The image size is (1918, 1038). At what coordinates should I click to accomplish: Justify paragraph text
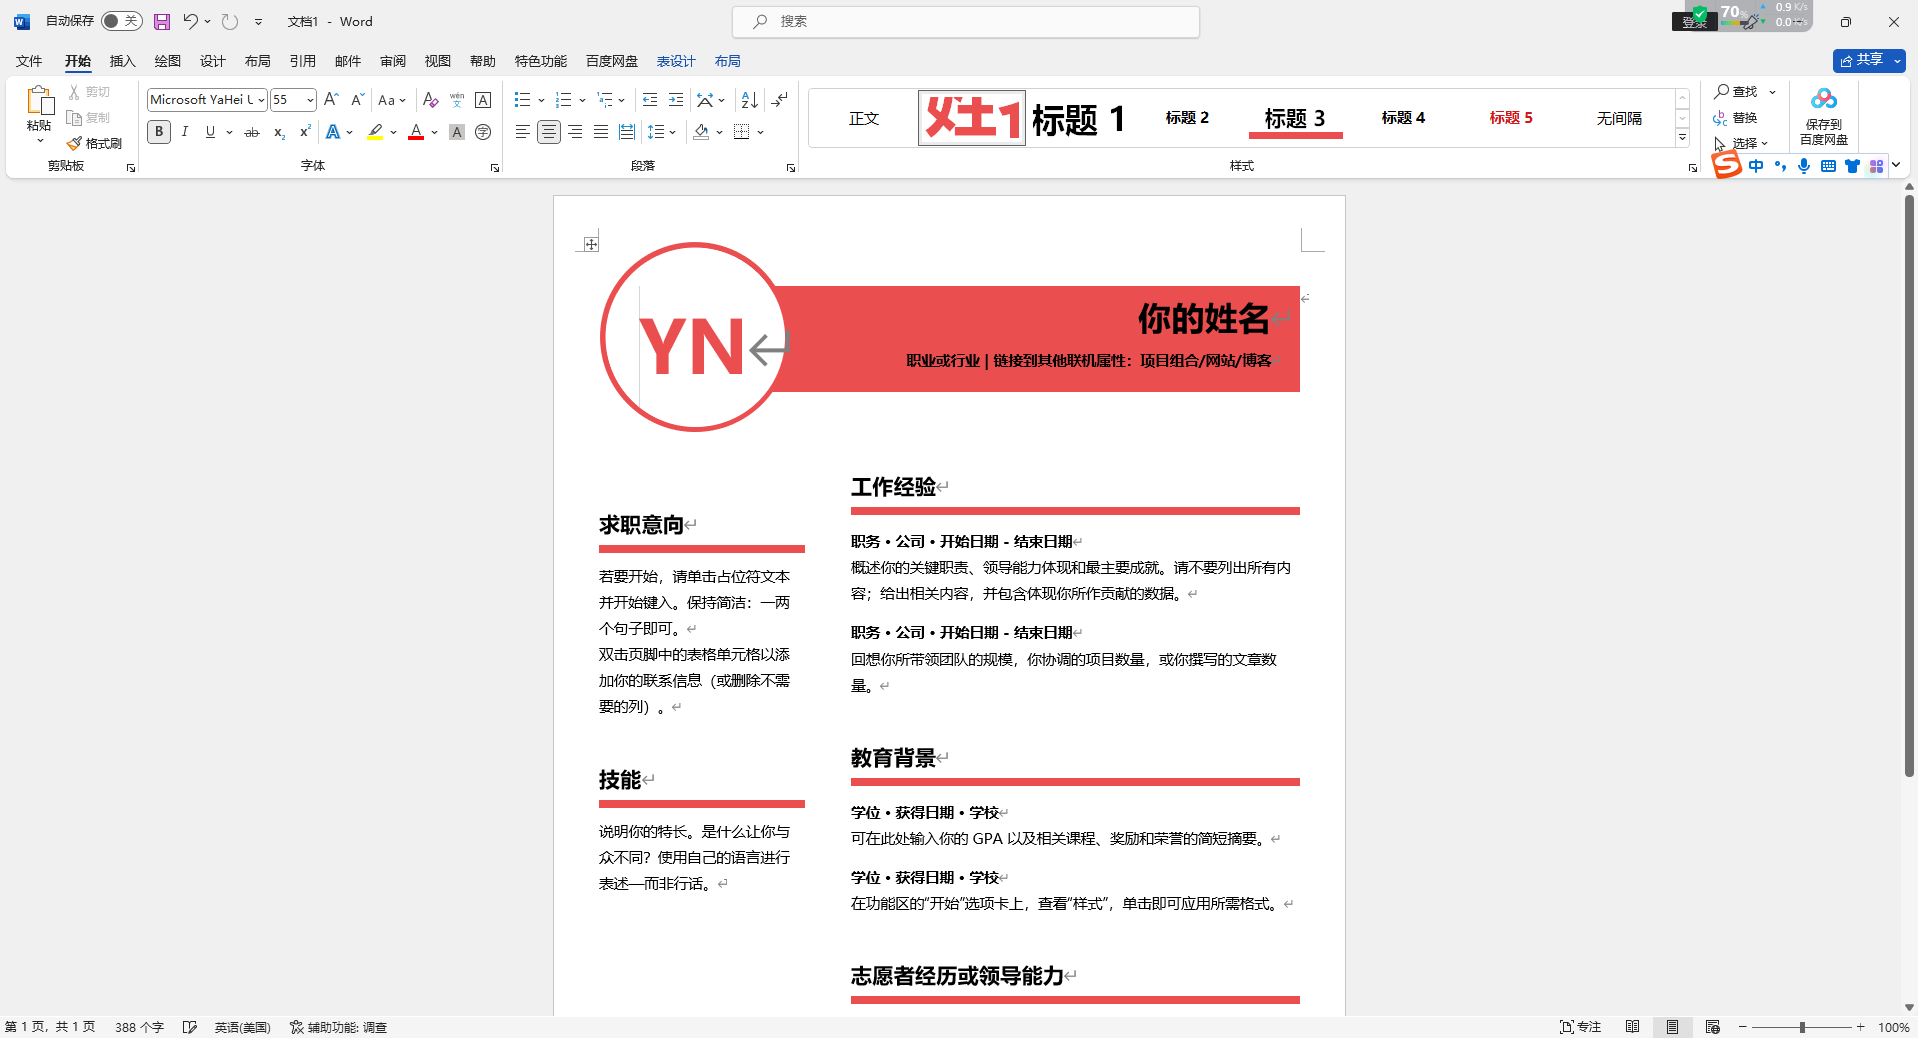point(601,132)
